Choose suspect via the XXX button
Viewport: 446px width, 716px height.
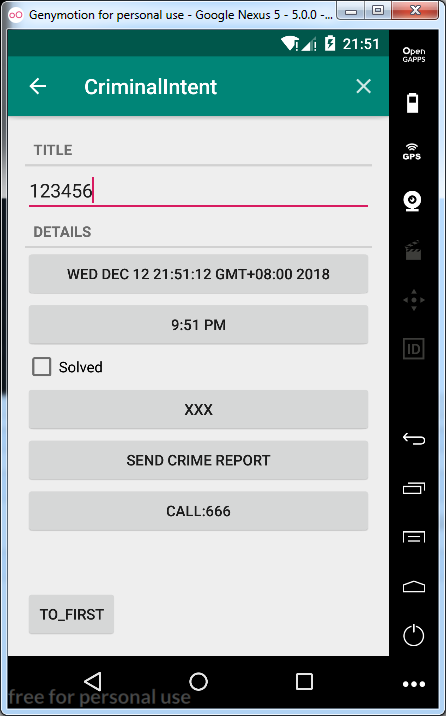click(x=199, y=410)
